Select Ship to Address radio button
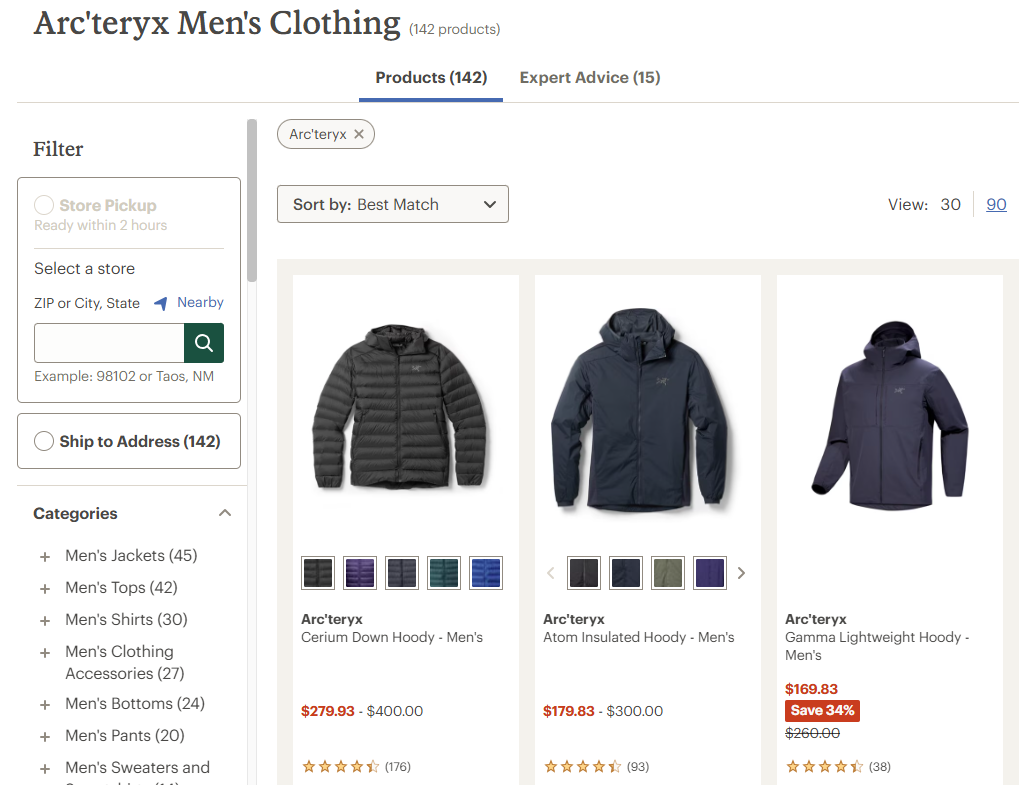This screenshot has width=1025, height=785. pyautogui.click(x=44, y=441)
